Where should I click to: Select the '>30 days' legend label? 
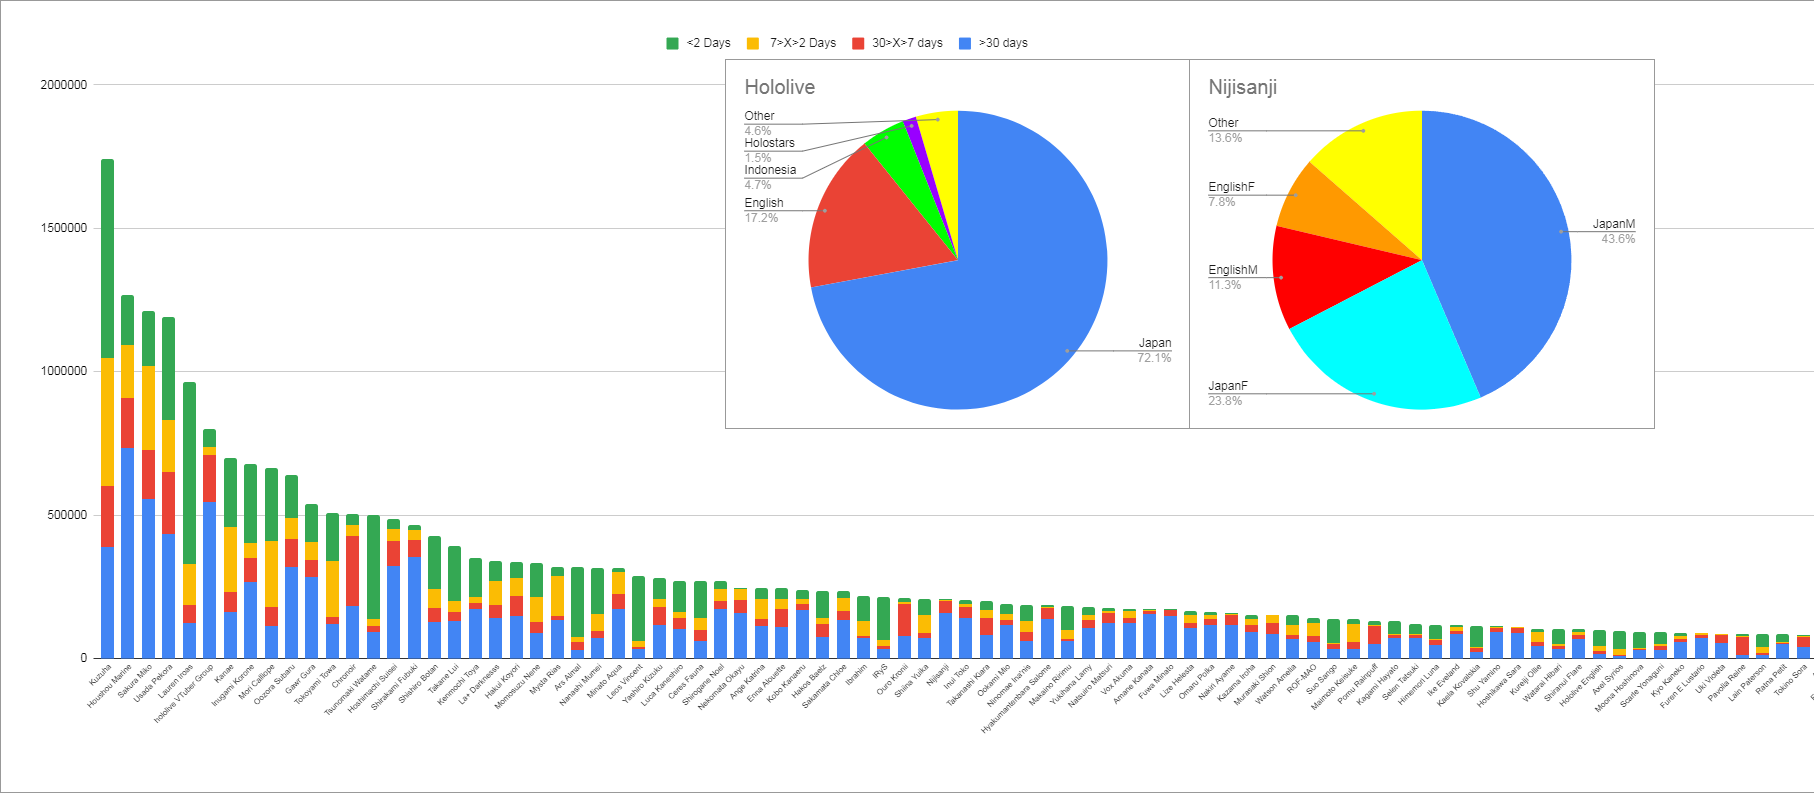tap(1003, 43)
